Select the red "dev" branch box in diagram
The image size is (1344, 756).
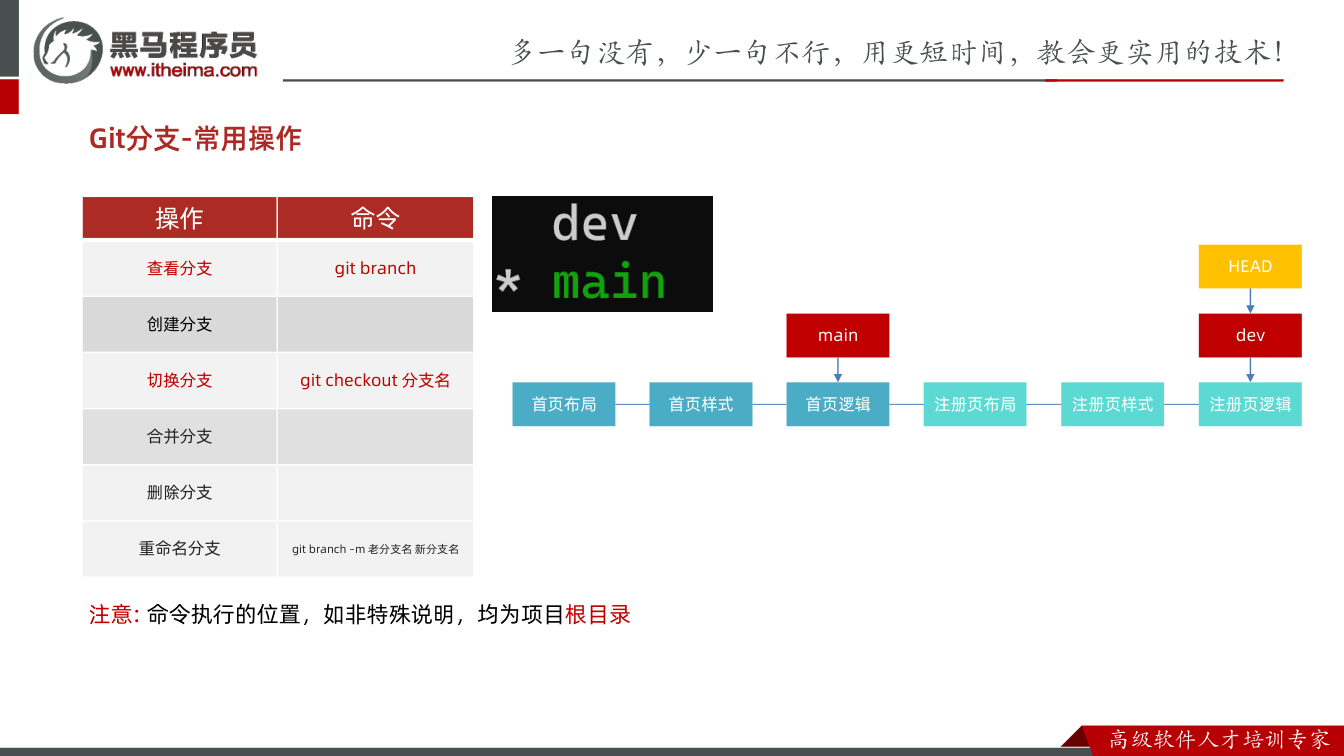[x=1250, y=335]
